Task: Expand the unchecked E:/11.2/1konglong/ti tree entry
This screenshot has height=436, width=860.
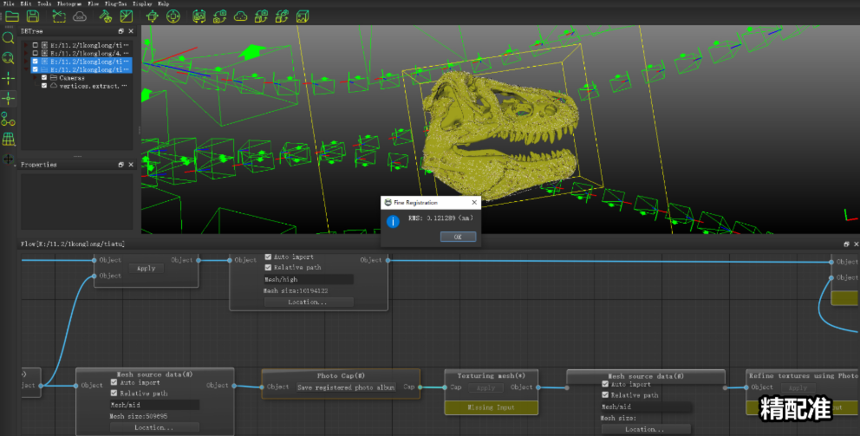Action: 26,45
